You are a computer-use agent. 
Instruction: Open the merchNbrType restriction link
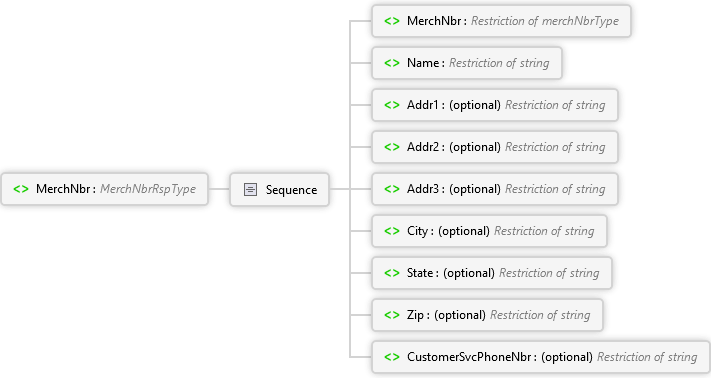click(545, 21)
